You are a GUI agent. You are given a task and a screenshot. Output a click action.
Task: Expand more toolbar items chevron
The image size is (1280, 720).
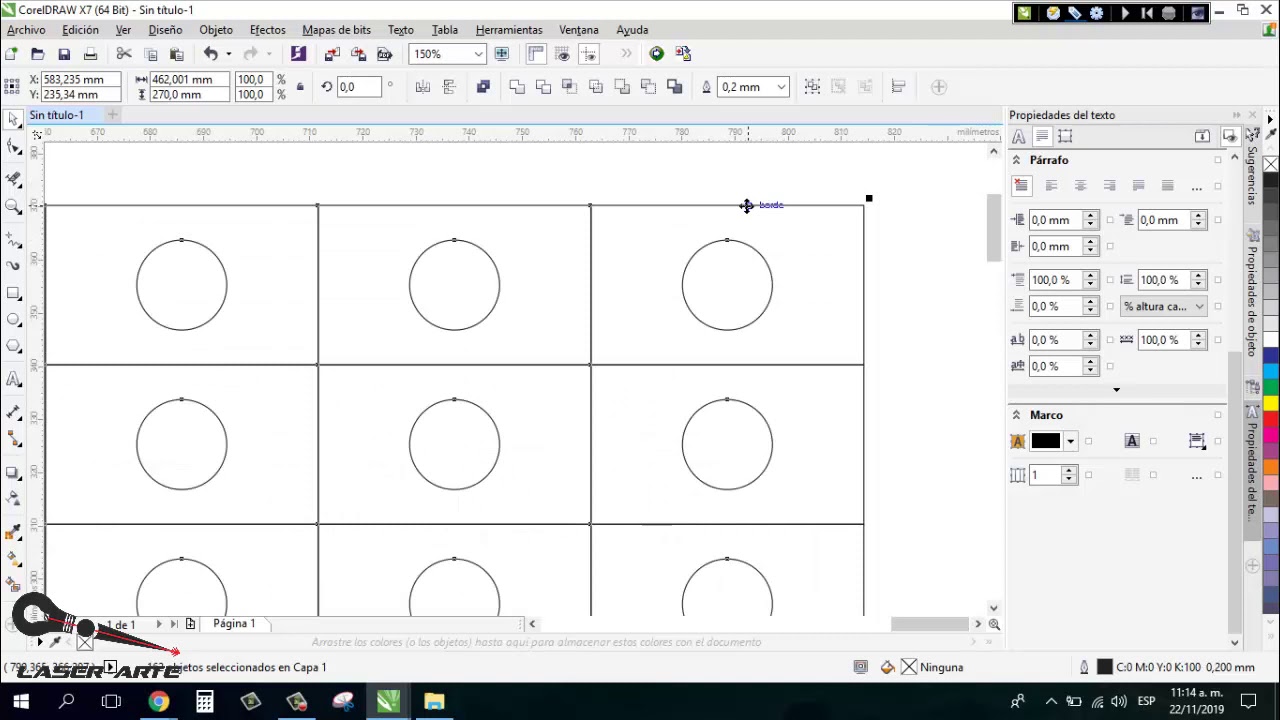tap(626, 54)
